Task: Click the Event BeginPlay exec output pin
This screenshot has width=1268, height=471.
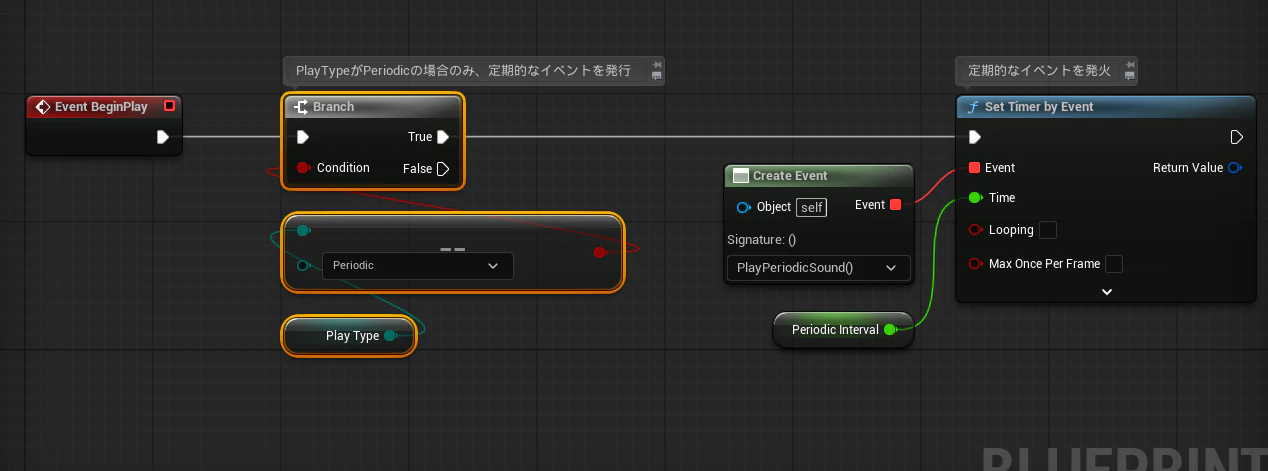Action: 163,137
